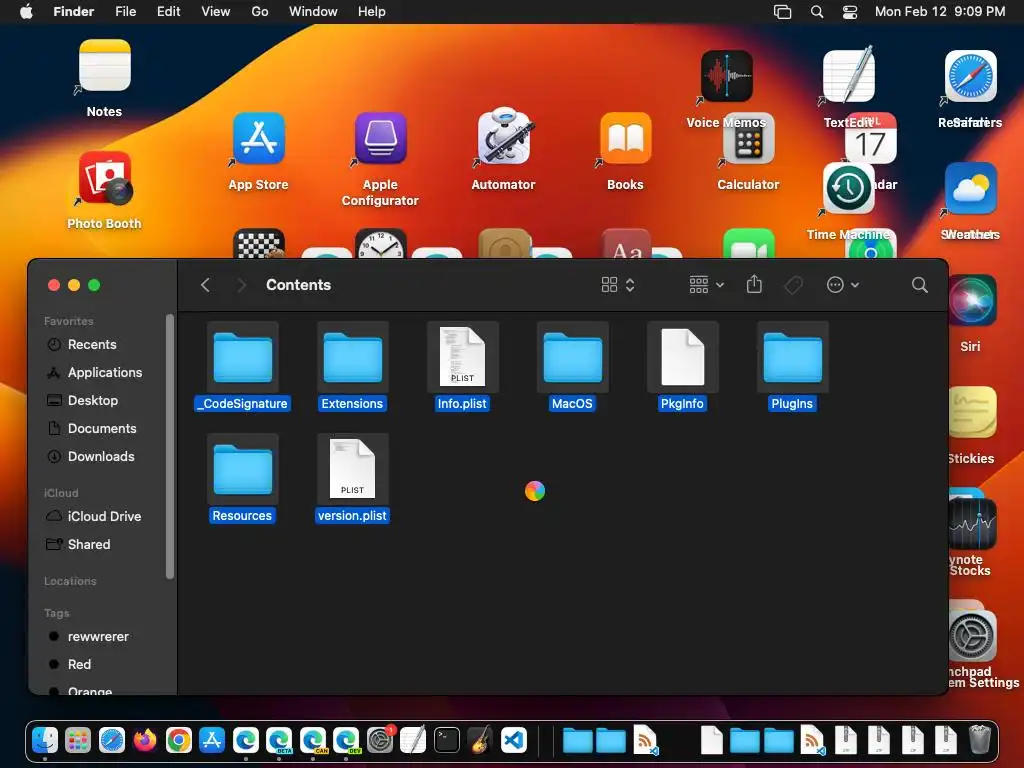Open Launchpad from the Dock
The width and height of the screenshot is (1024, 768).
pyautogui.click(x=78, y=740)
